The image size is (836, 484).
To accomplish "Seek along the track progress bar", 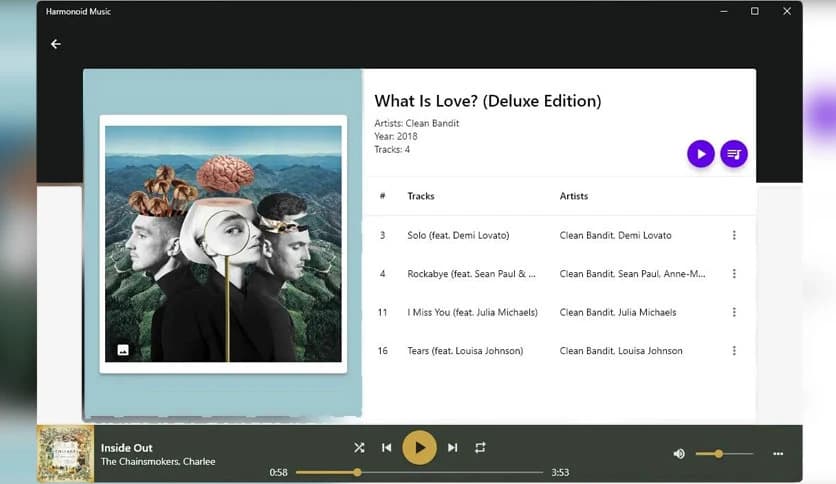I will (419, 472).
